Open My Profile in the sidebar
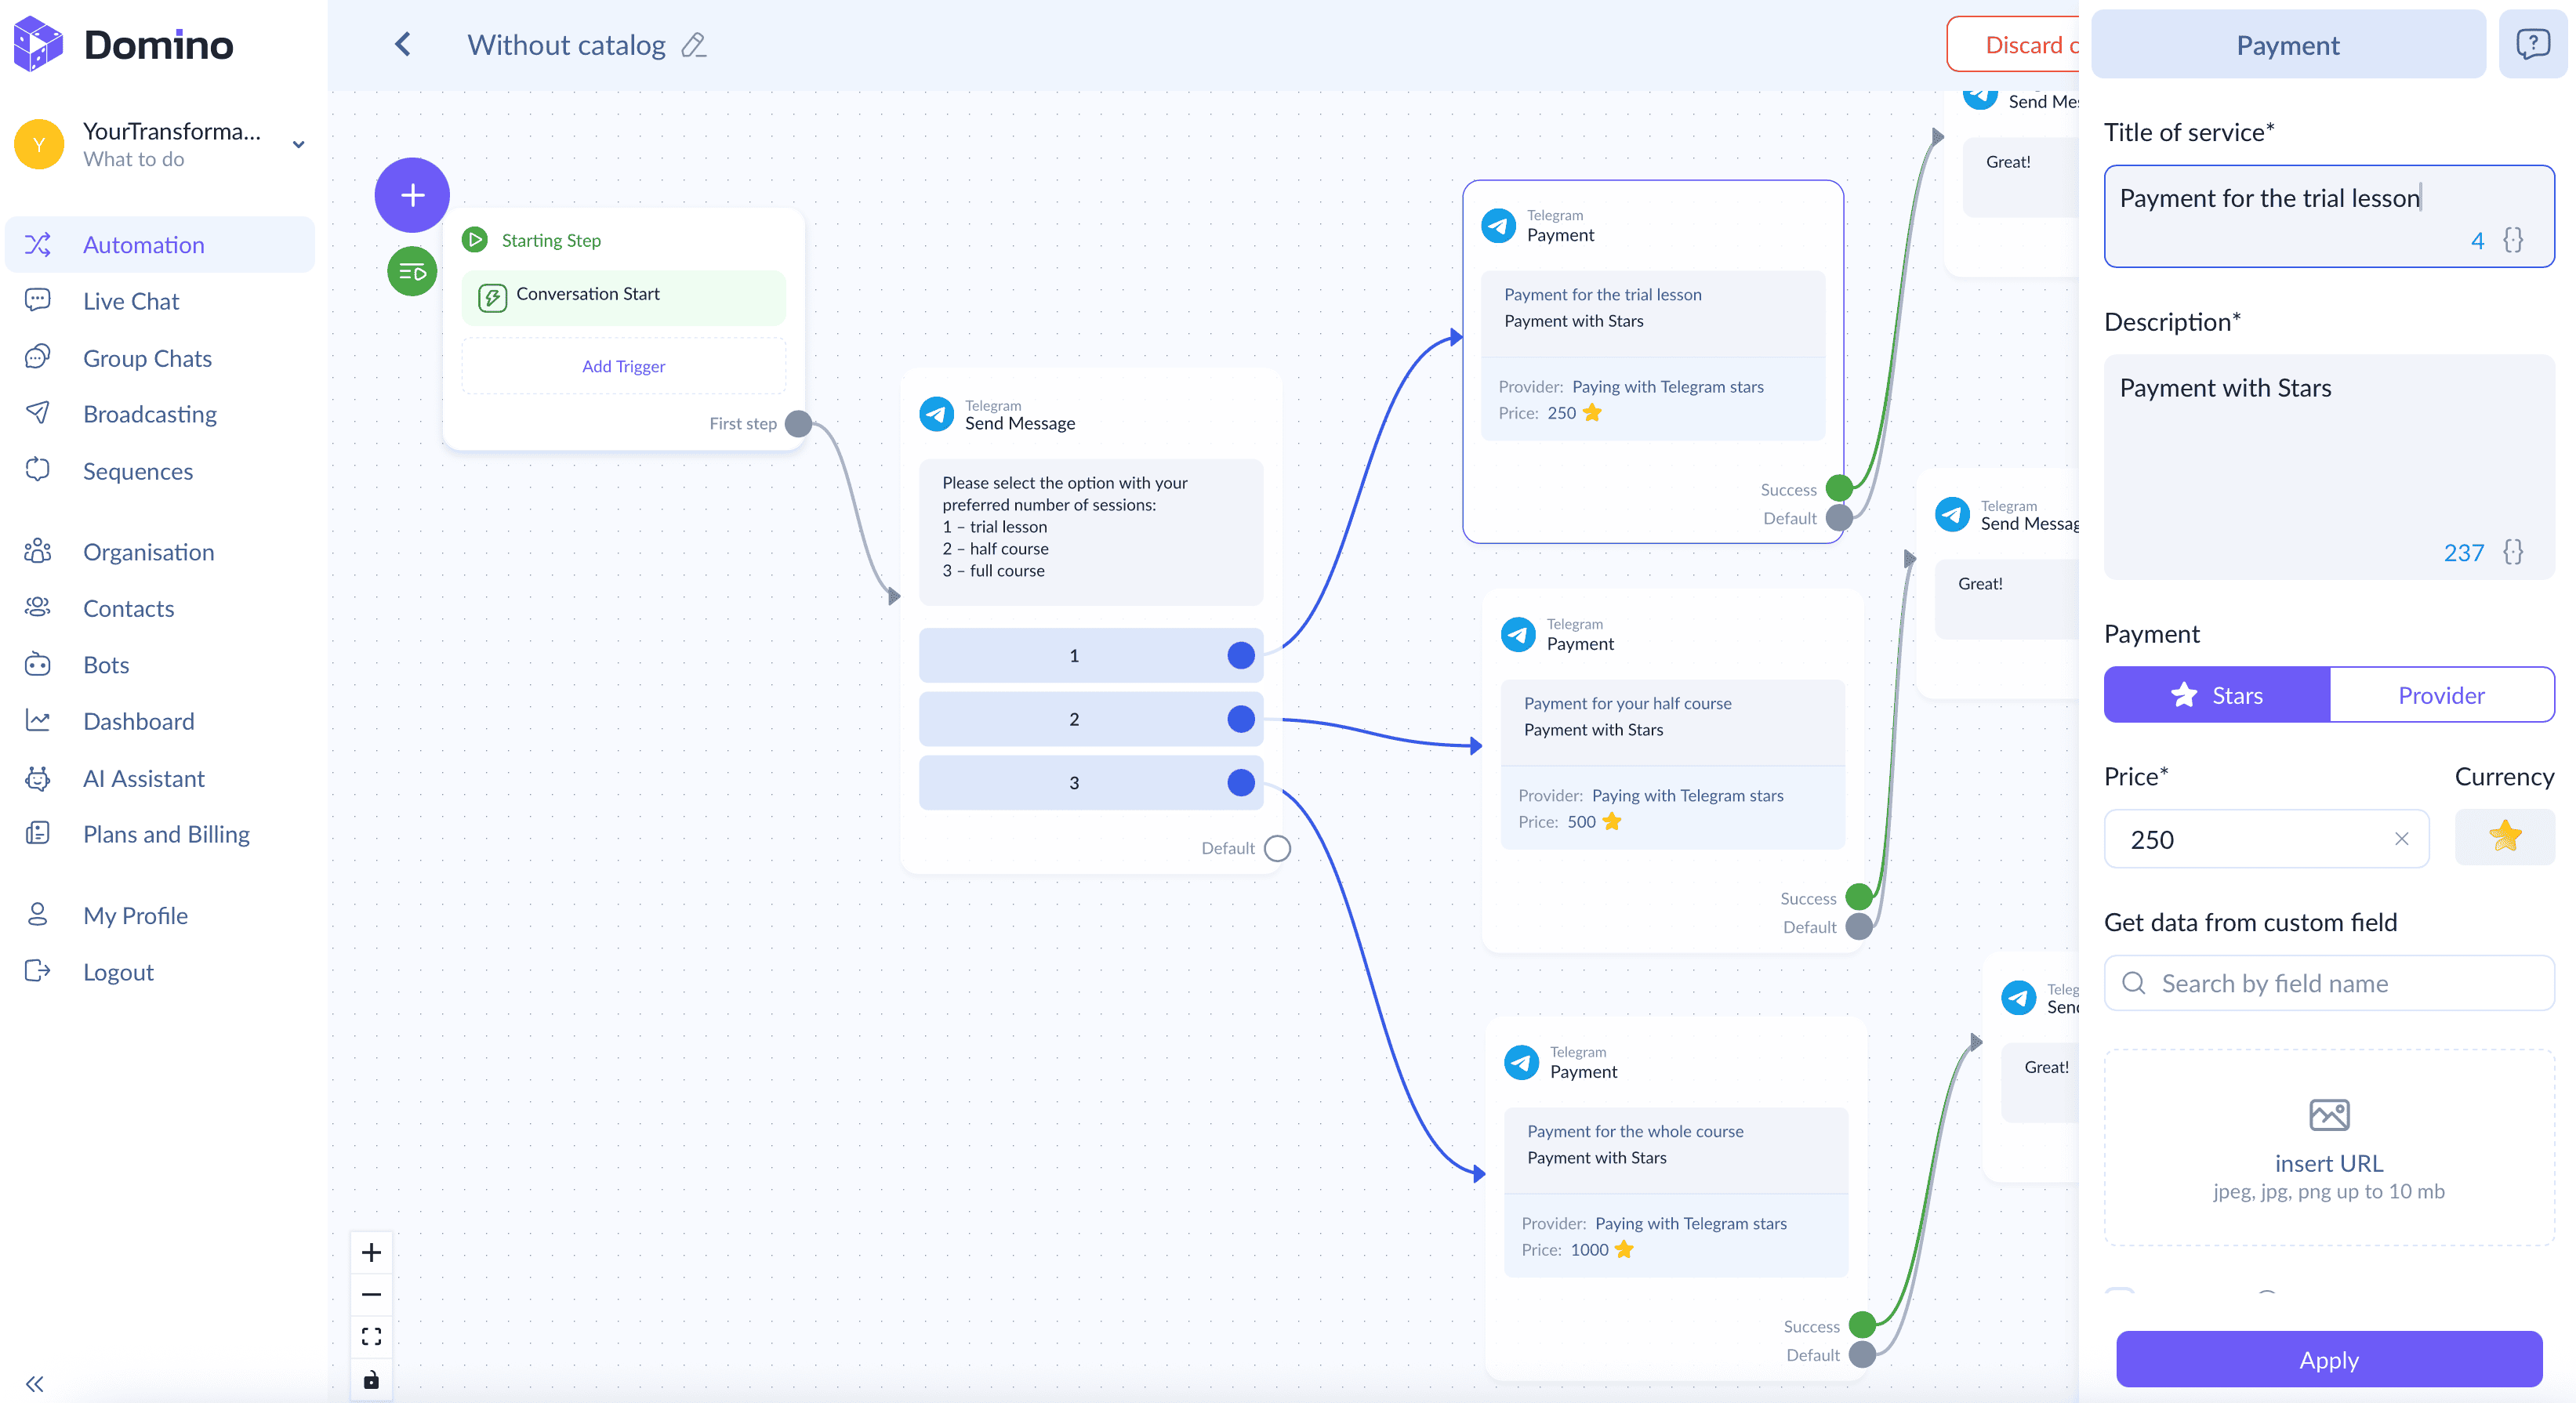Screen dimensions: 2576x1403 [x=160, y=915]
